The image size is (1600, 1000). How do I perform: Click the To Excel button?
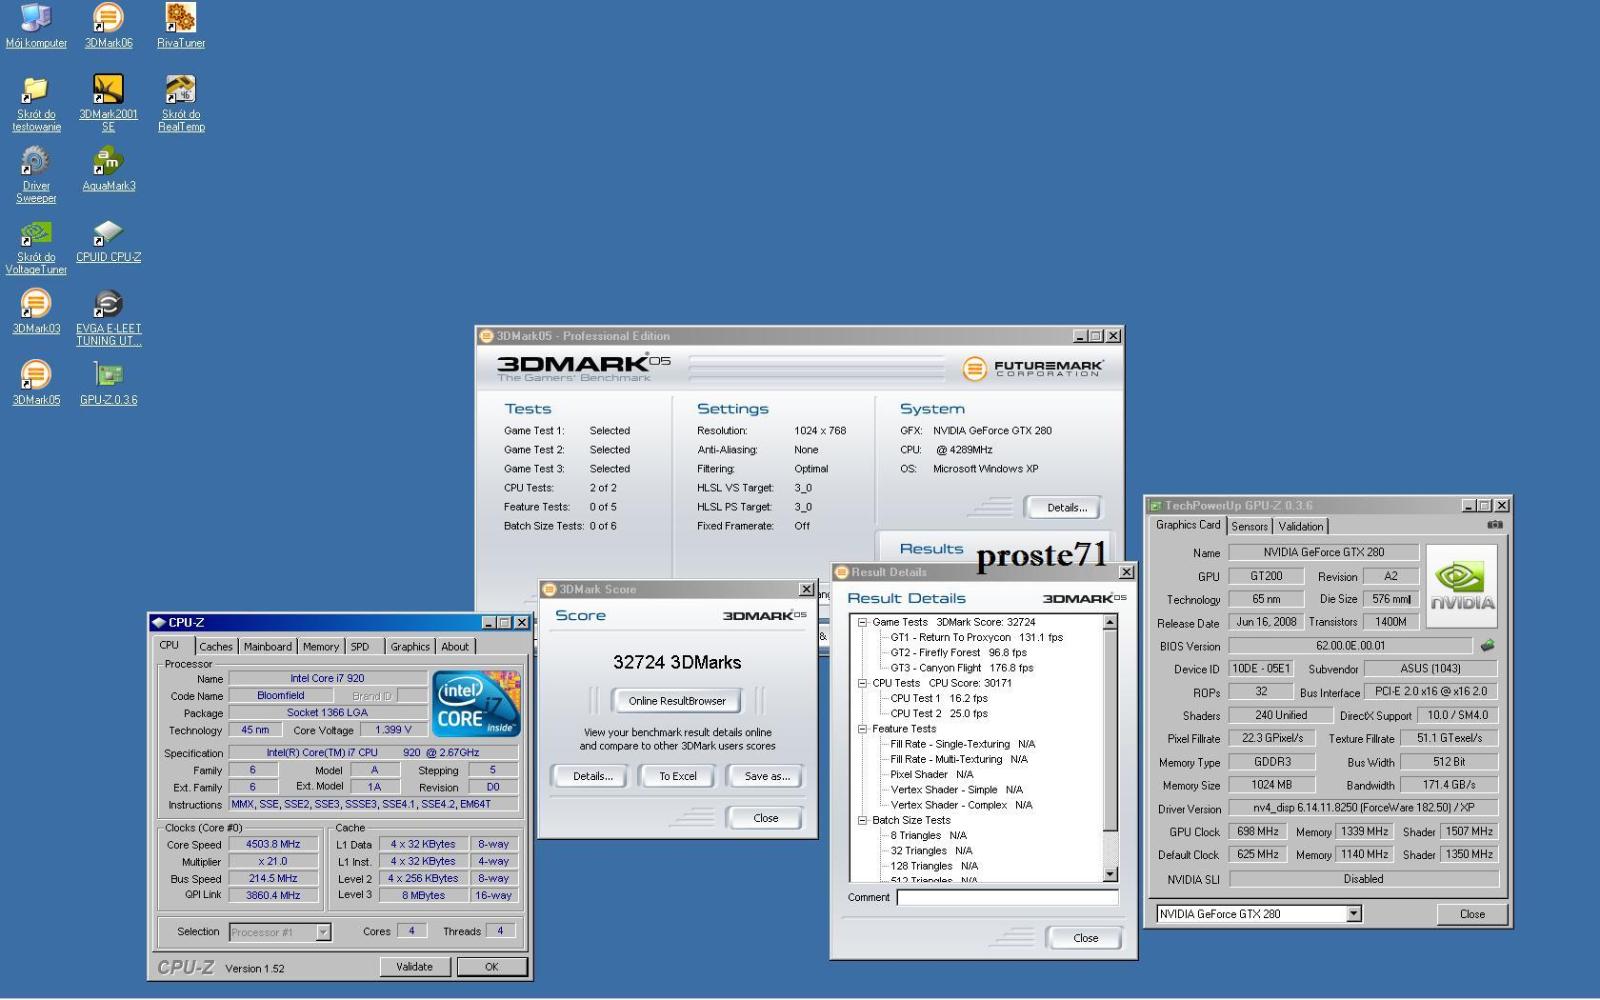(x=678, y=776)
